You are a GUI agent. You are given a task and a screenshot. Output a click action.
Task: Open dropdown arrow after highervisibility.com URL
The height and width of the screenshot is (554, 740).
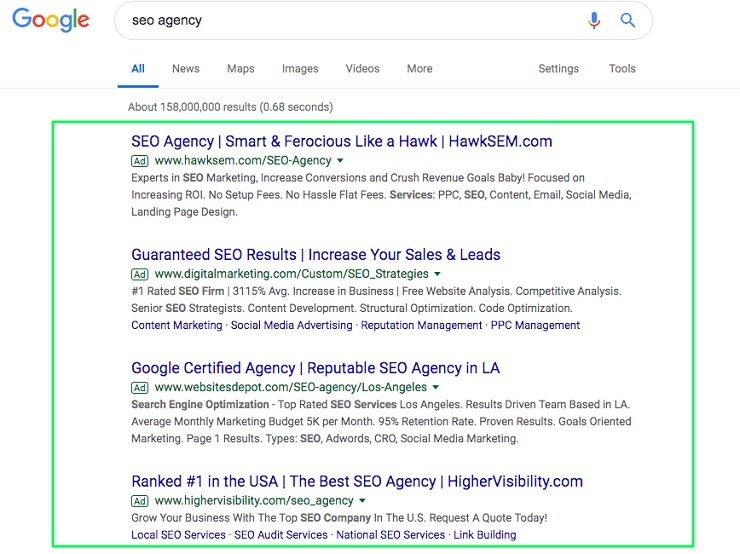point(362,501)
